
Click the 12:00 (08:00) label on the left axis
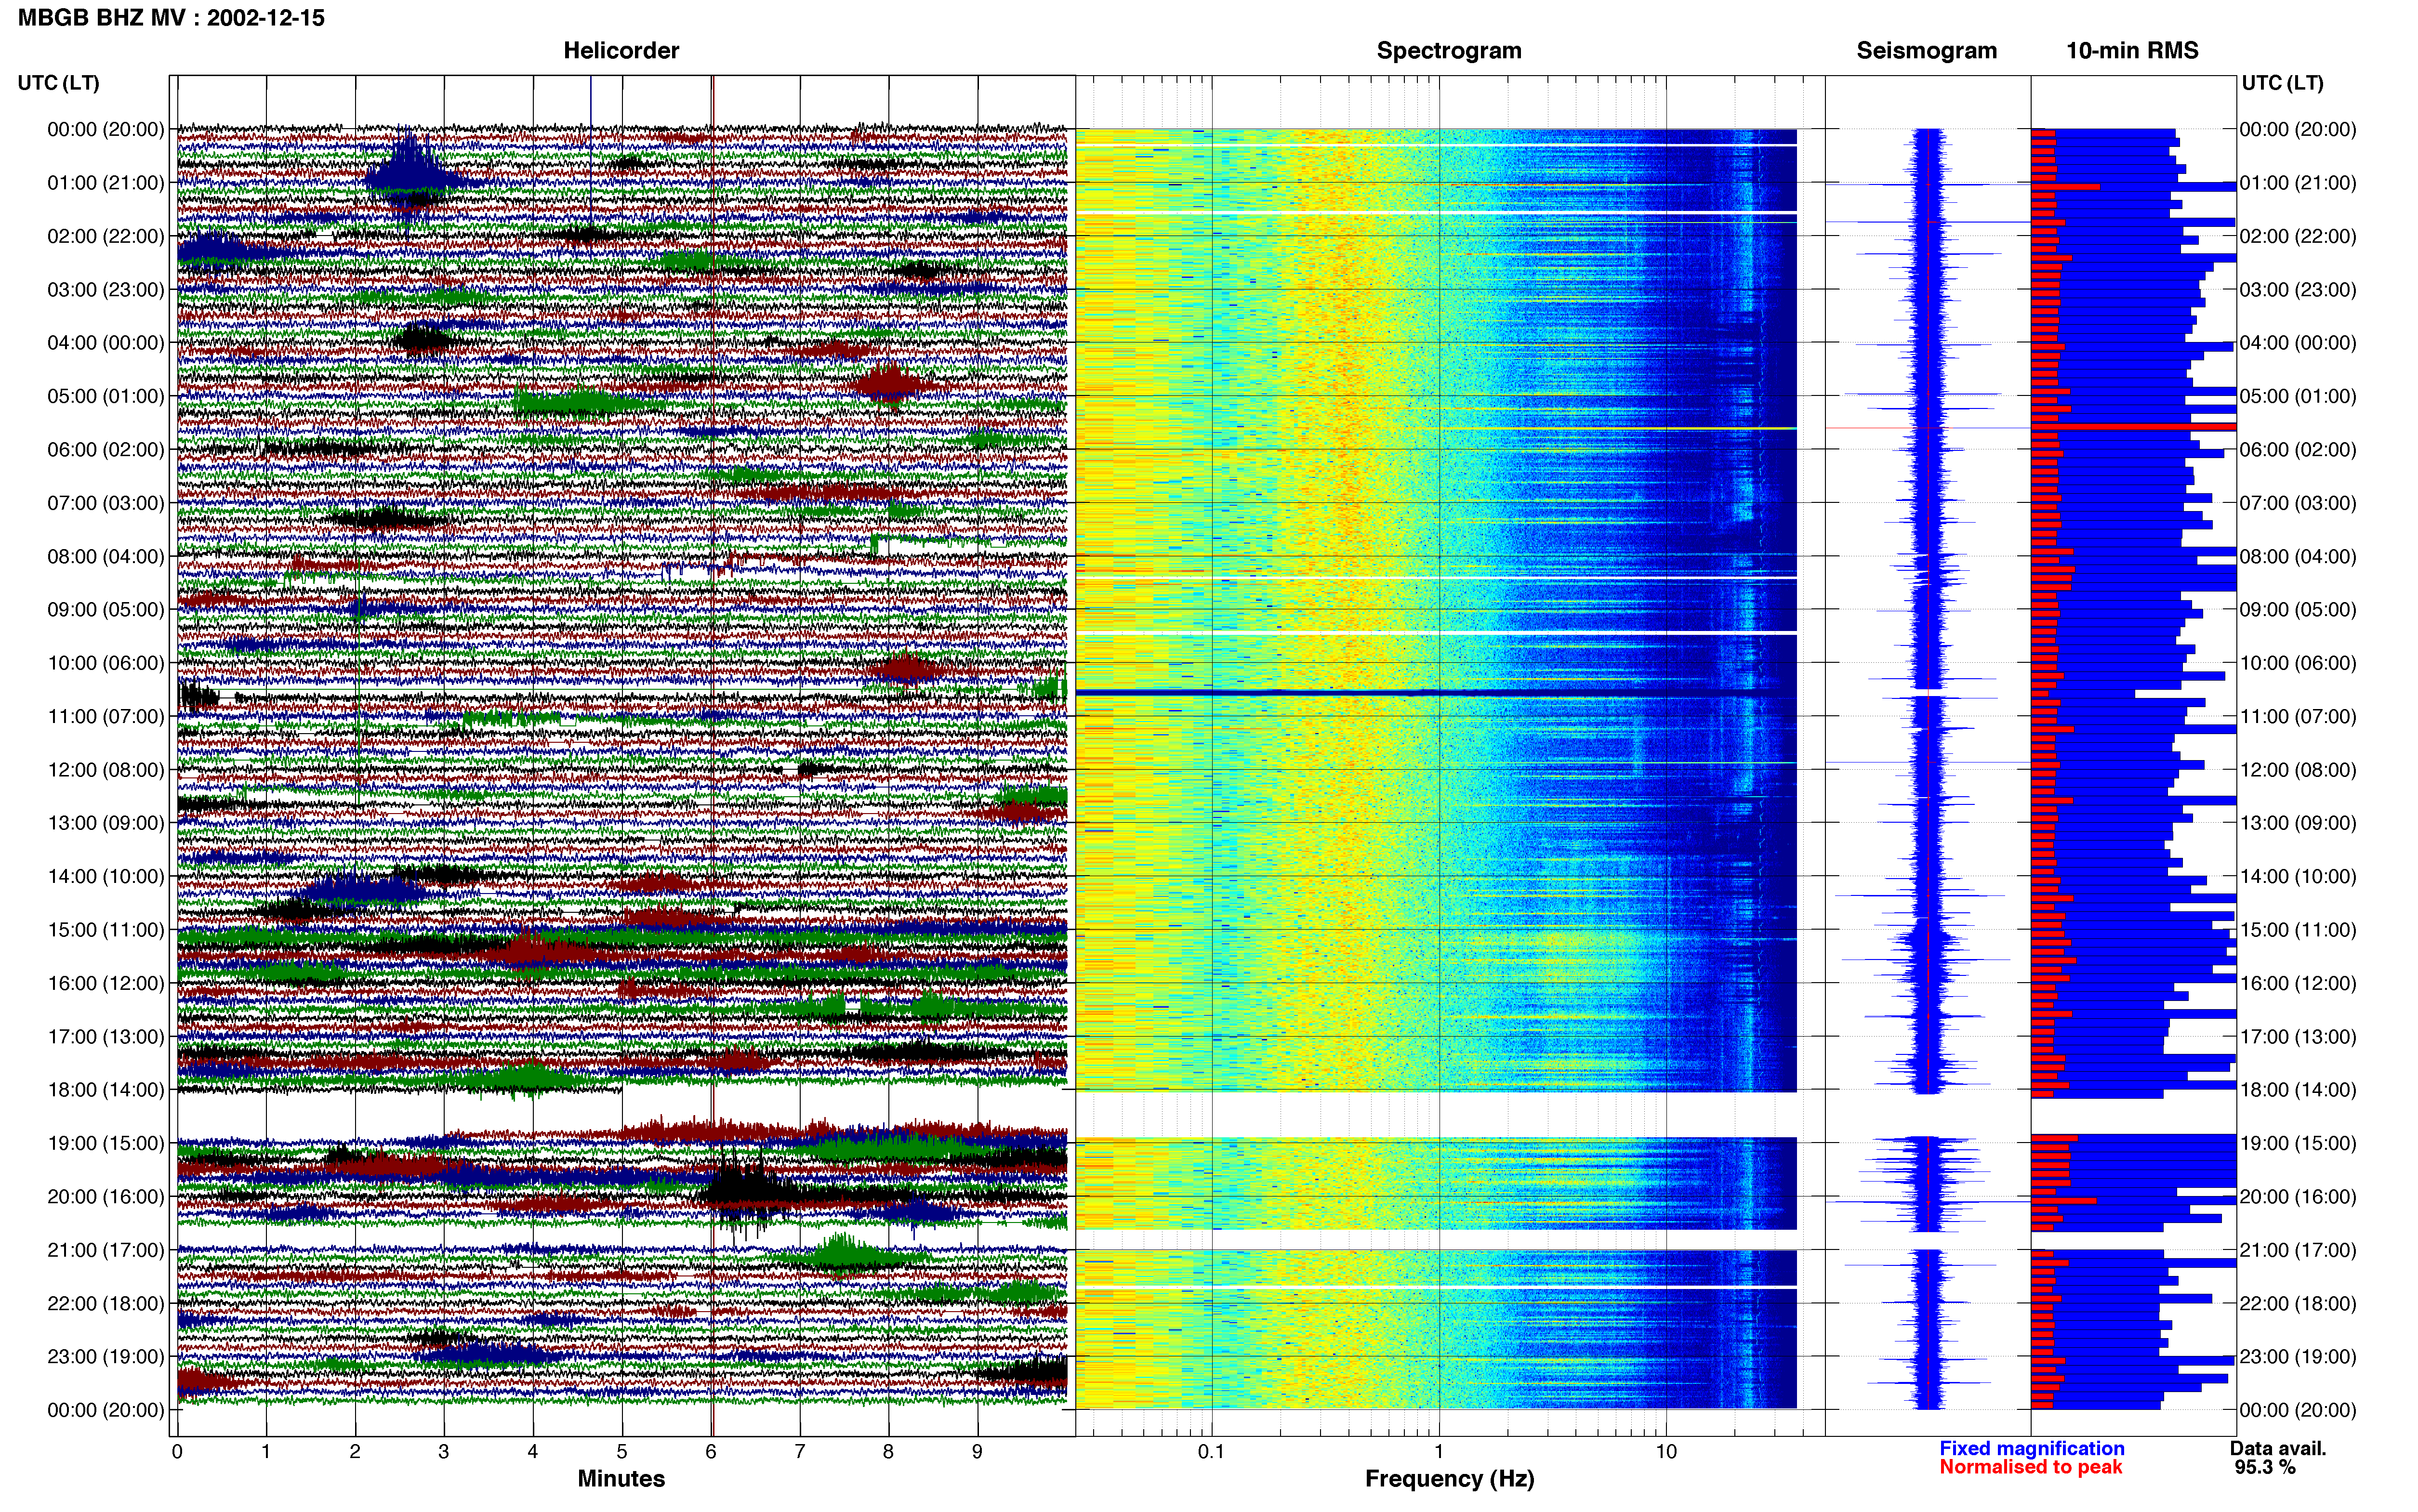105,770
